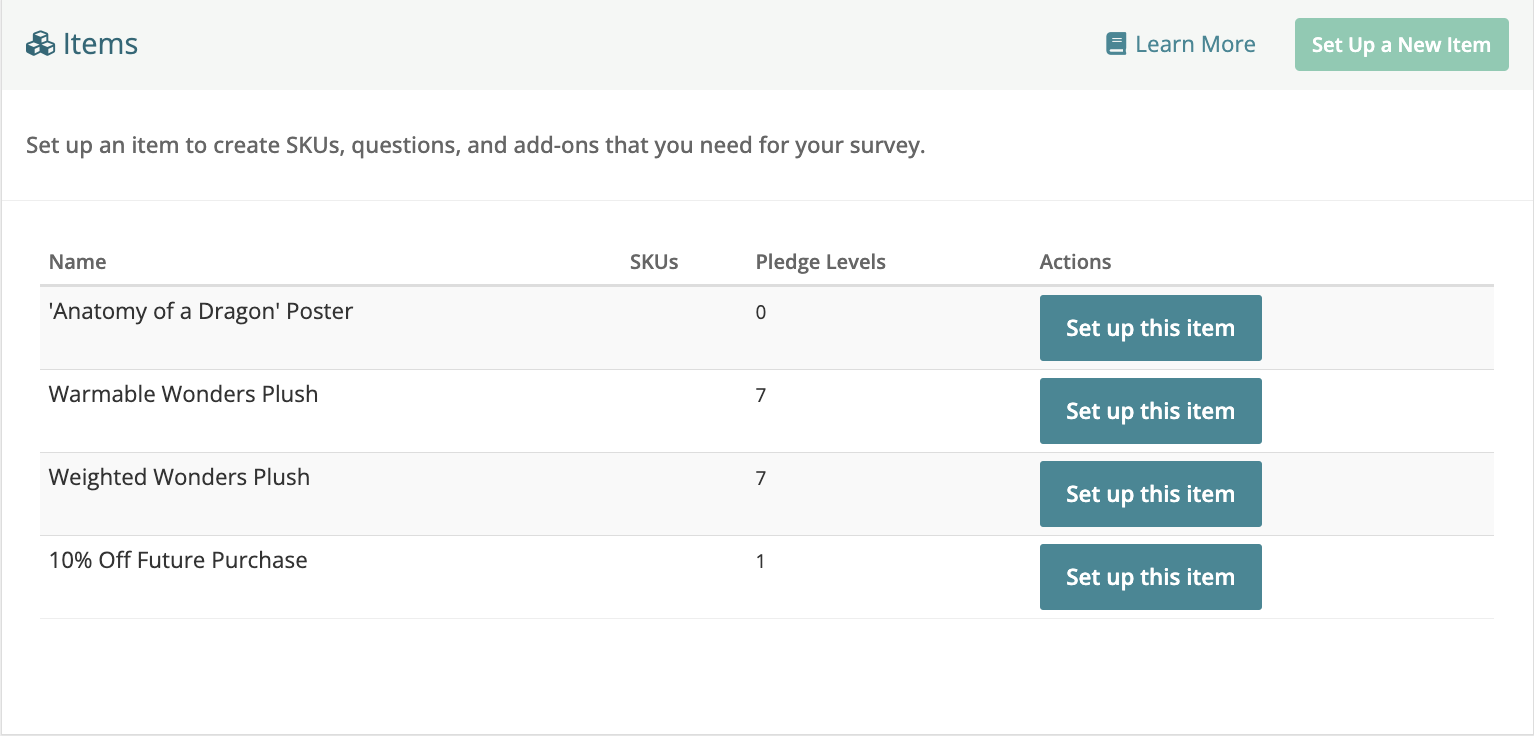Set up the 'Anatomy of a Dragon' Poster item
This screenshot has width=1534, height=736.
(x=1150, y=328)
